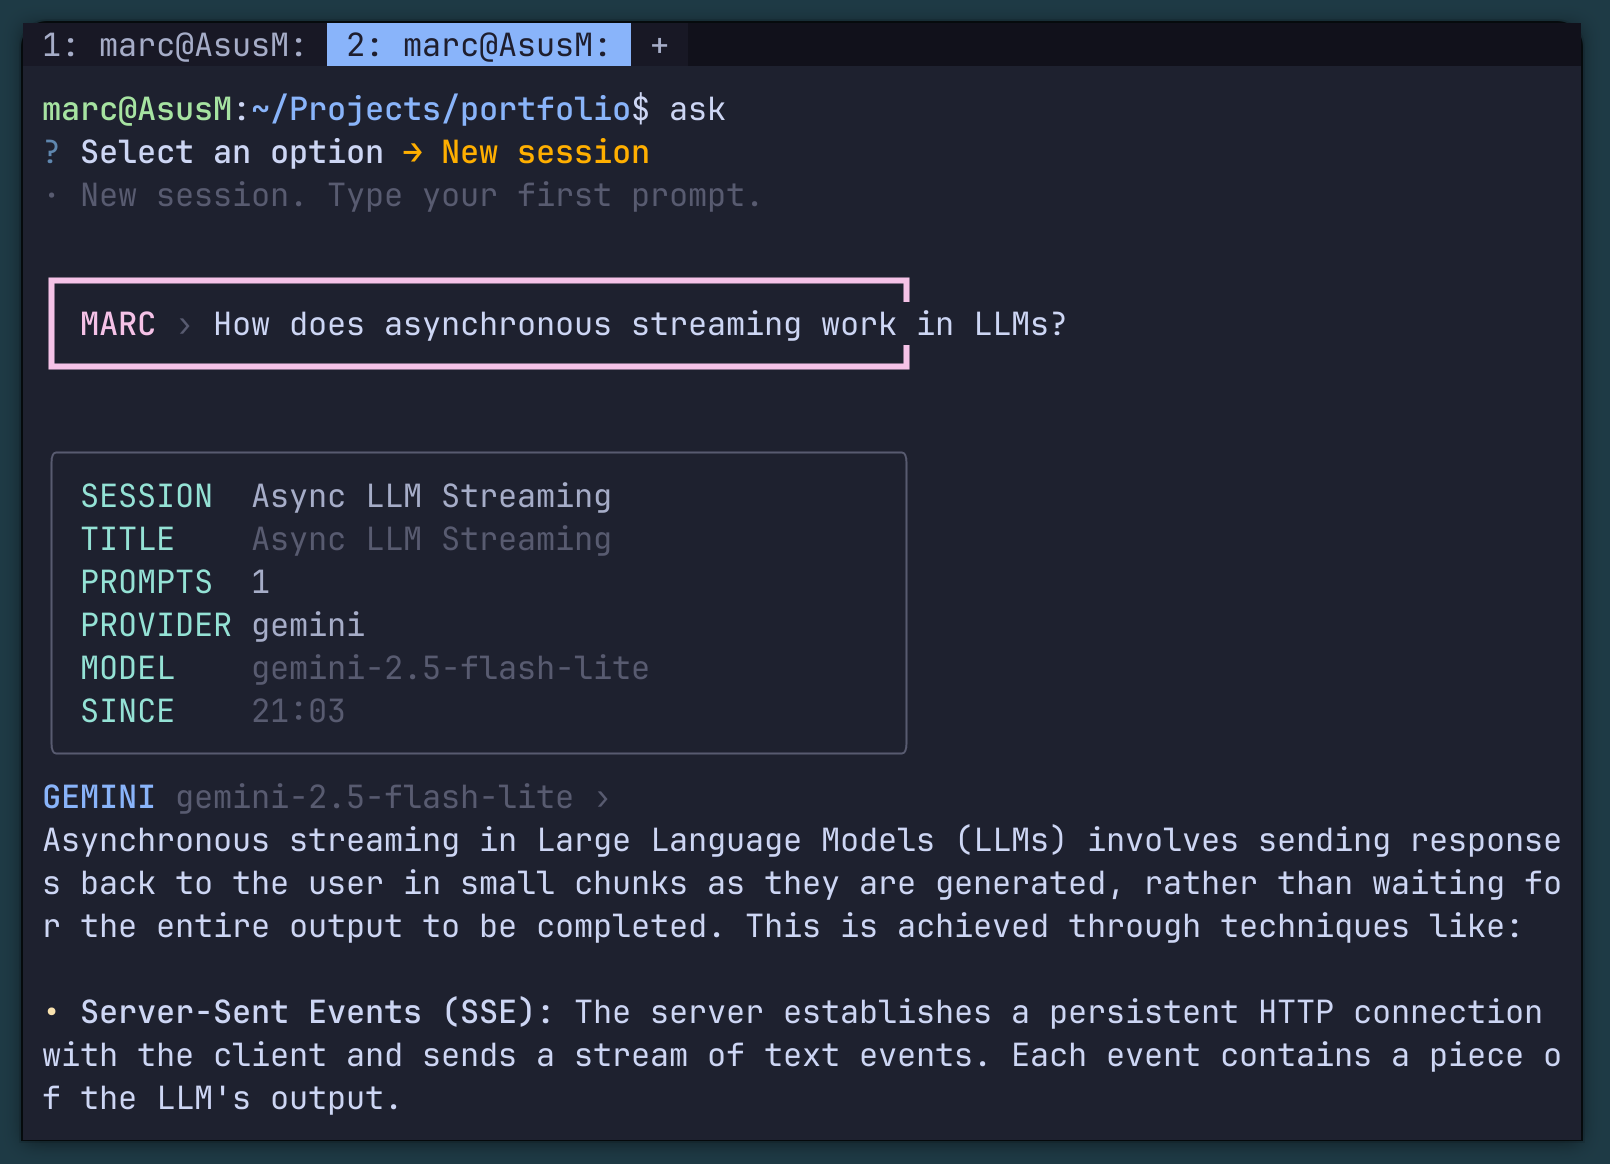Click the question mark prompt icon
Screen dimensions: 1610x1164
[x=50, y=152]
